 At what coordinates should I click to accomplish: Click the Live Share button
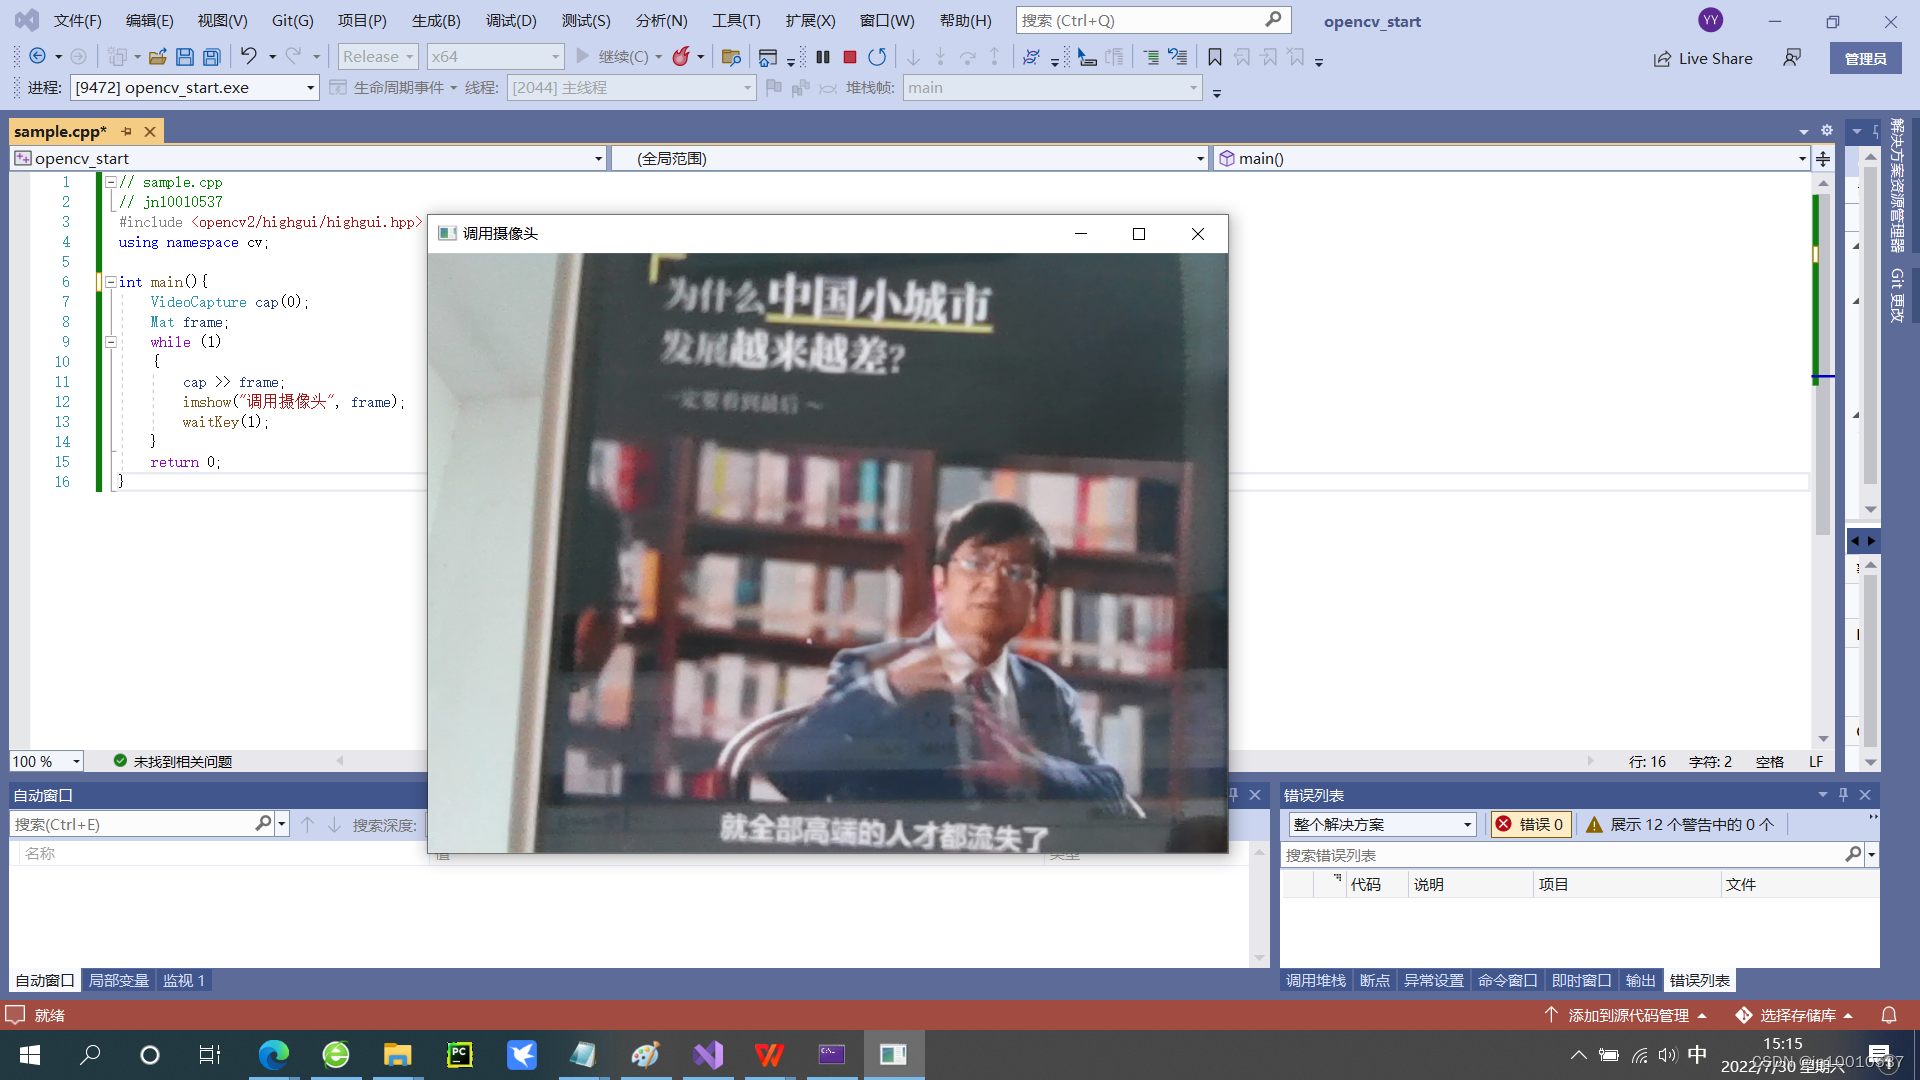(1703, 58)
